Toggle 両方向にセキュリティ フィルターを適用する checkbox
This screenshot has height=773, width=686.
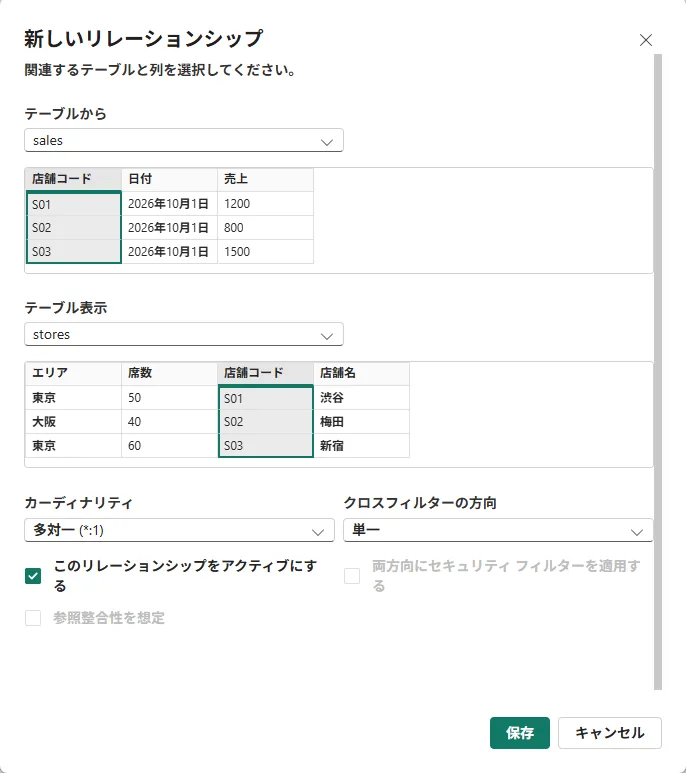[x=352, y=576]
